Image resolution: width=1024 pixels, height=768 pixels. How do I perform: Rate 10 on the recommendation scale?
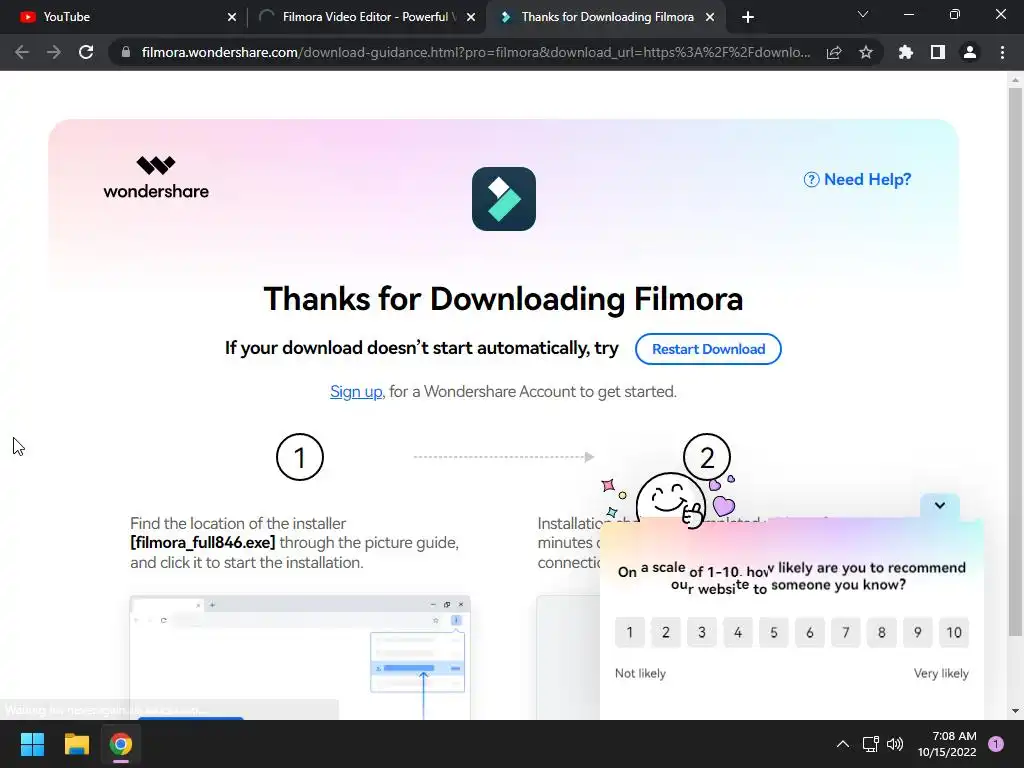[954, 632]
